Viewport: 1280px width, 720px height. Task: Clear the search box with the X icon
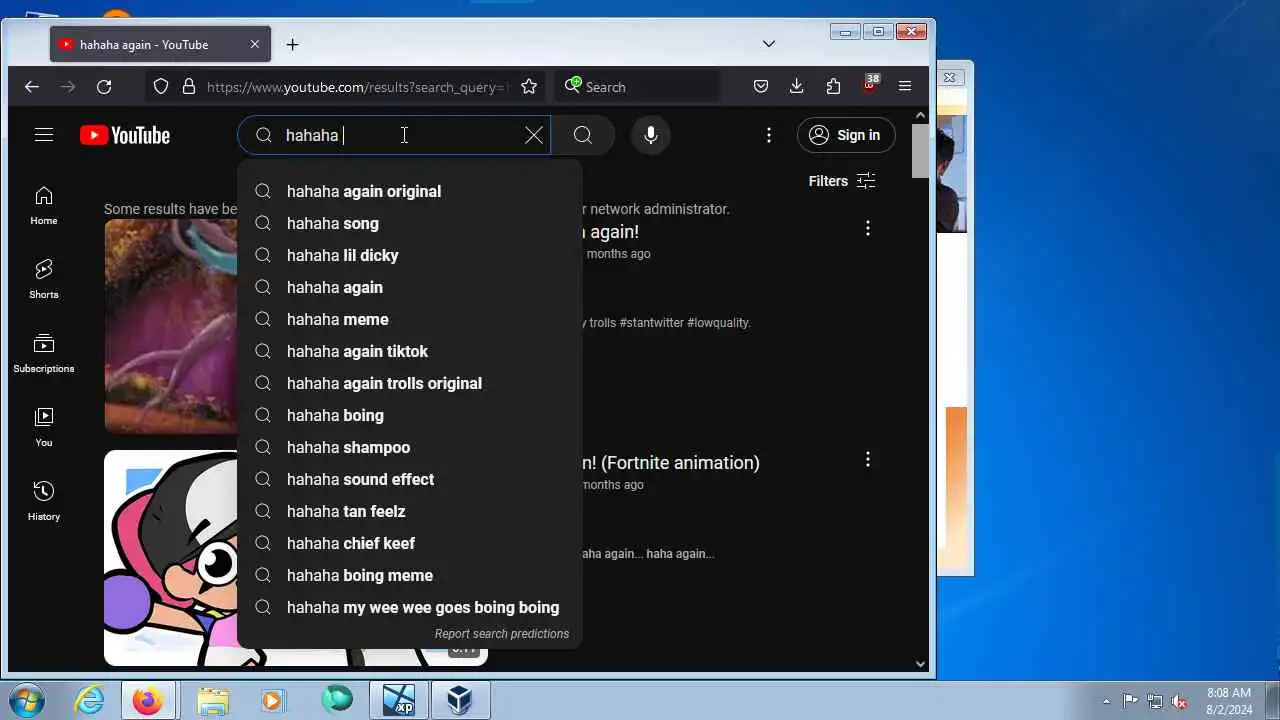coord(534,135)
